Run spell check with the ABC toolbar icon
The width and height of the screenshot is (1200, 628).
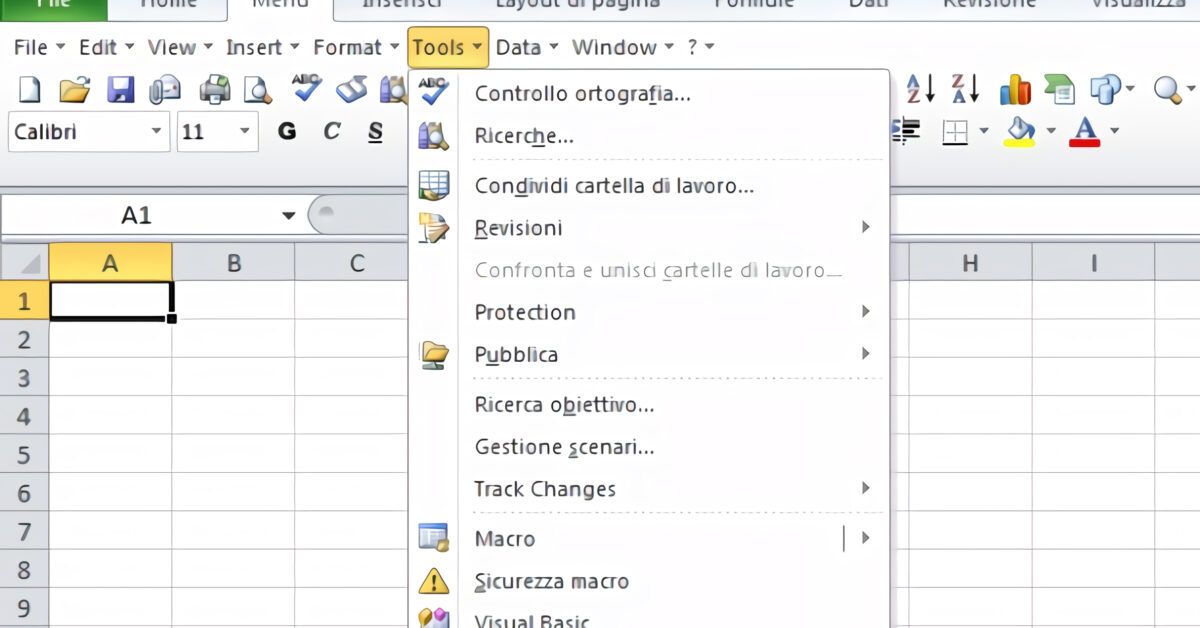pos(305,88)
